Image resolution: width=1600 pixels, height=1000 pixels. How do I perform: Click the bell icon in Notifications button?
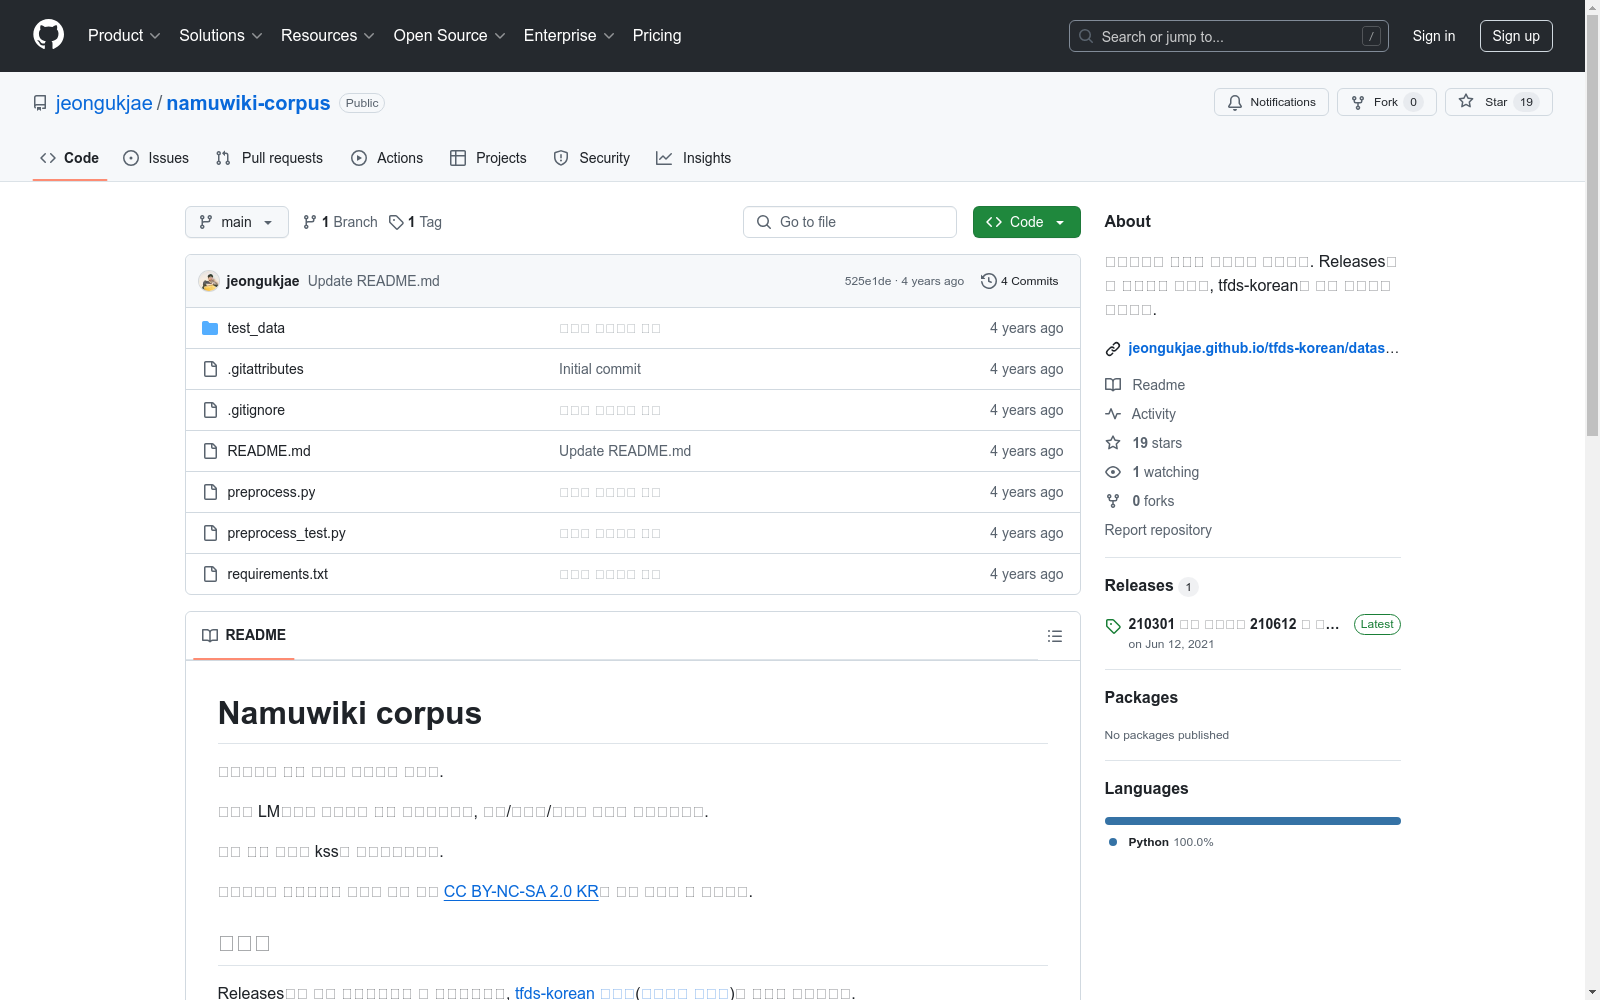pos(1235,102)
